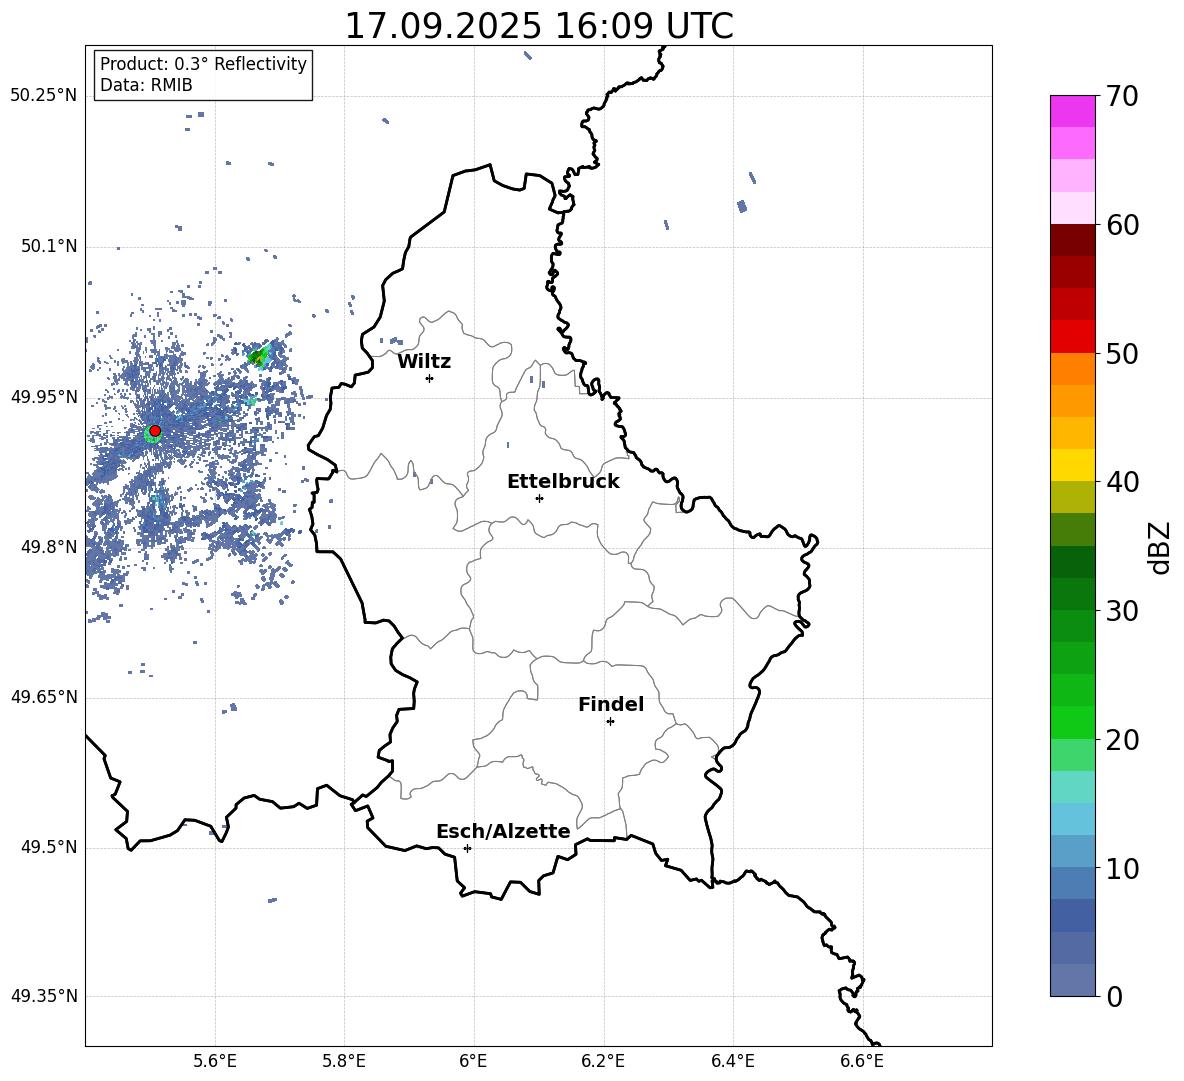Click the latitude label 50.1°N
This screenshot has height=1081, width=1184.
pyautogui.click(x=49, y=247)
